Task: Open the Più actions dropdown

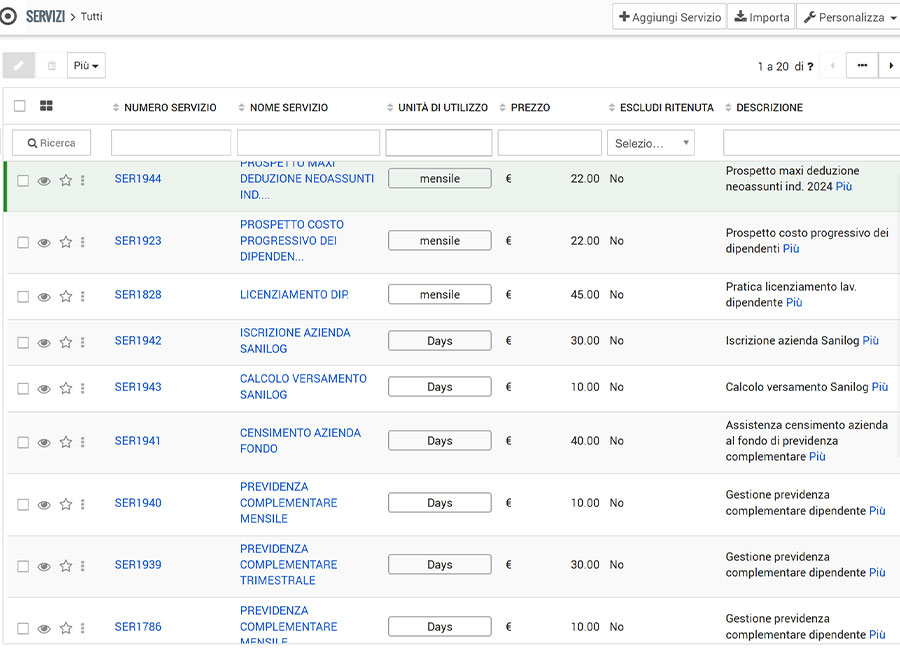Action: pos(86,66)
